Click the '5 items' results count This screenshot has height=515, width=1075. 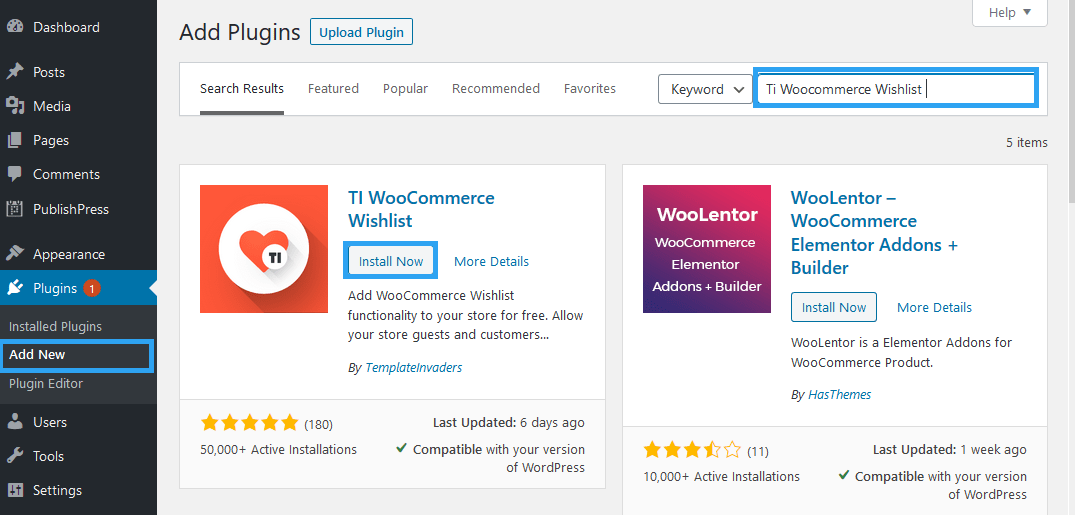(1027, 143)
